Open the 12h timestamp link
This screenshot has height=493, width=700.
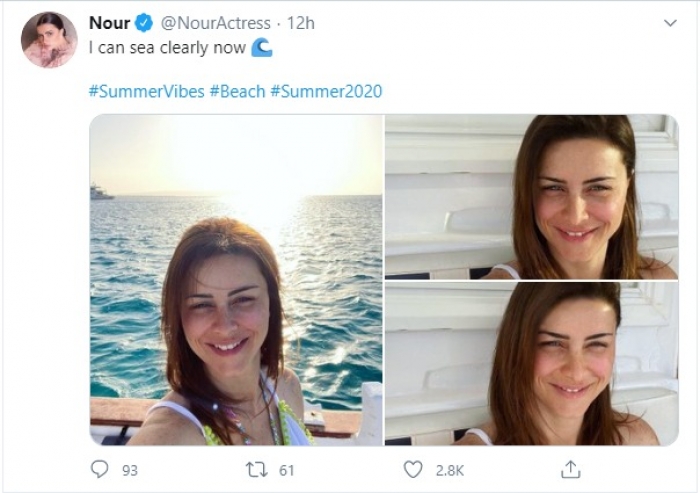(301, 23)
